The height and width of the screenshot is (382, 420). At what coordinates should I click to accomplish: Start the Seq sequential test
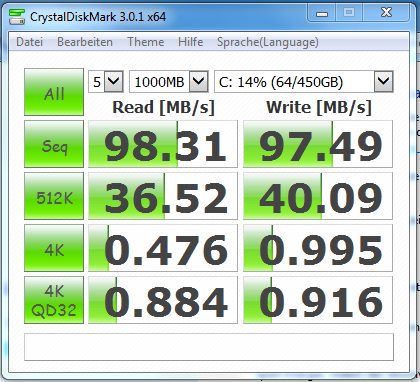coord(54,144)
